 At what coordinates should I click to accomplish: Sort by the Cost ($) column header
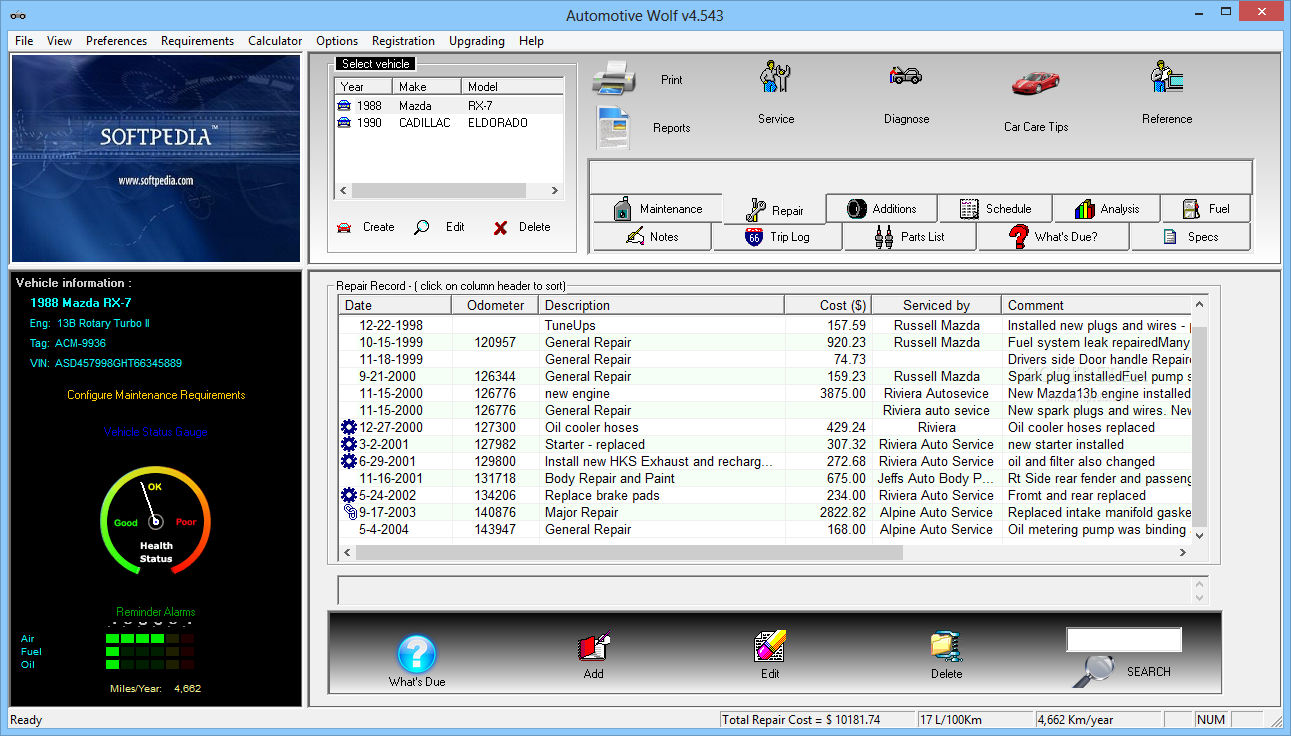coord(828,305)
